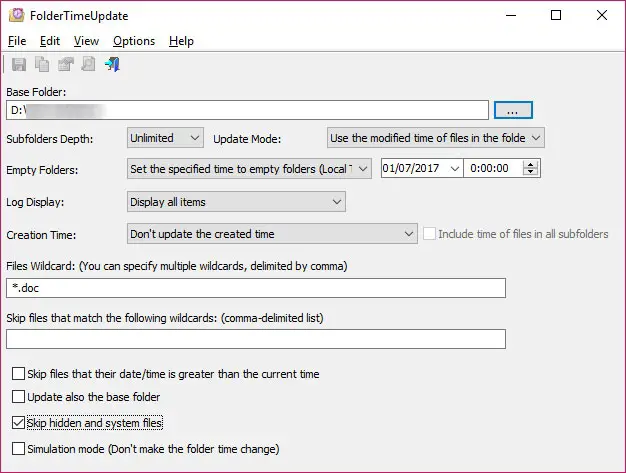This screenshot has height=473, width=626.
Task: Open the Help menu
Action: click(x=181, y=41)
